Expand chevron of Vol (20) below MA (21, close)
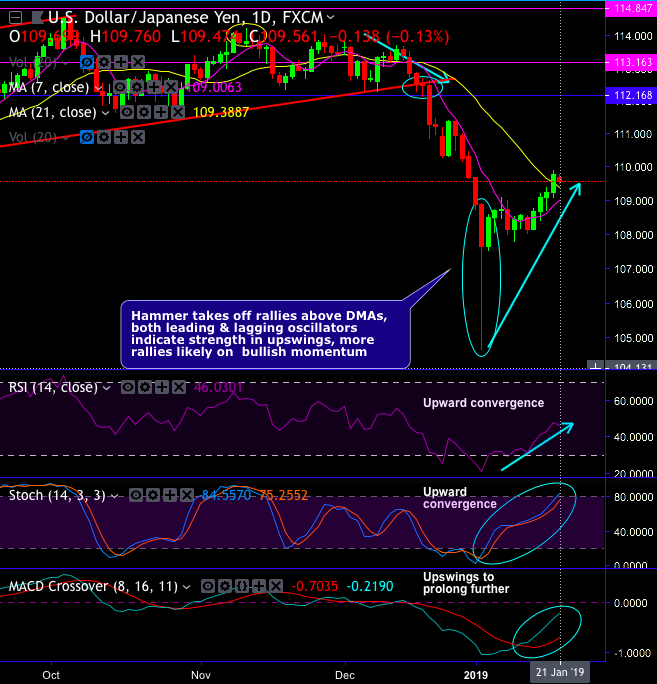 coord(65,139)
